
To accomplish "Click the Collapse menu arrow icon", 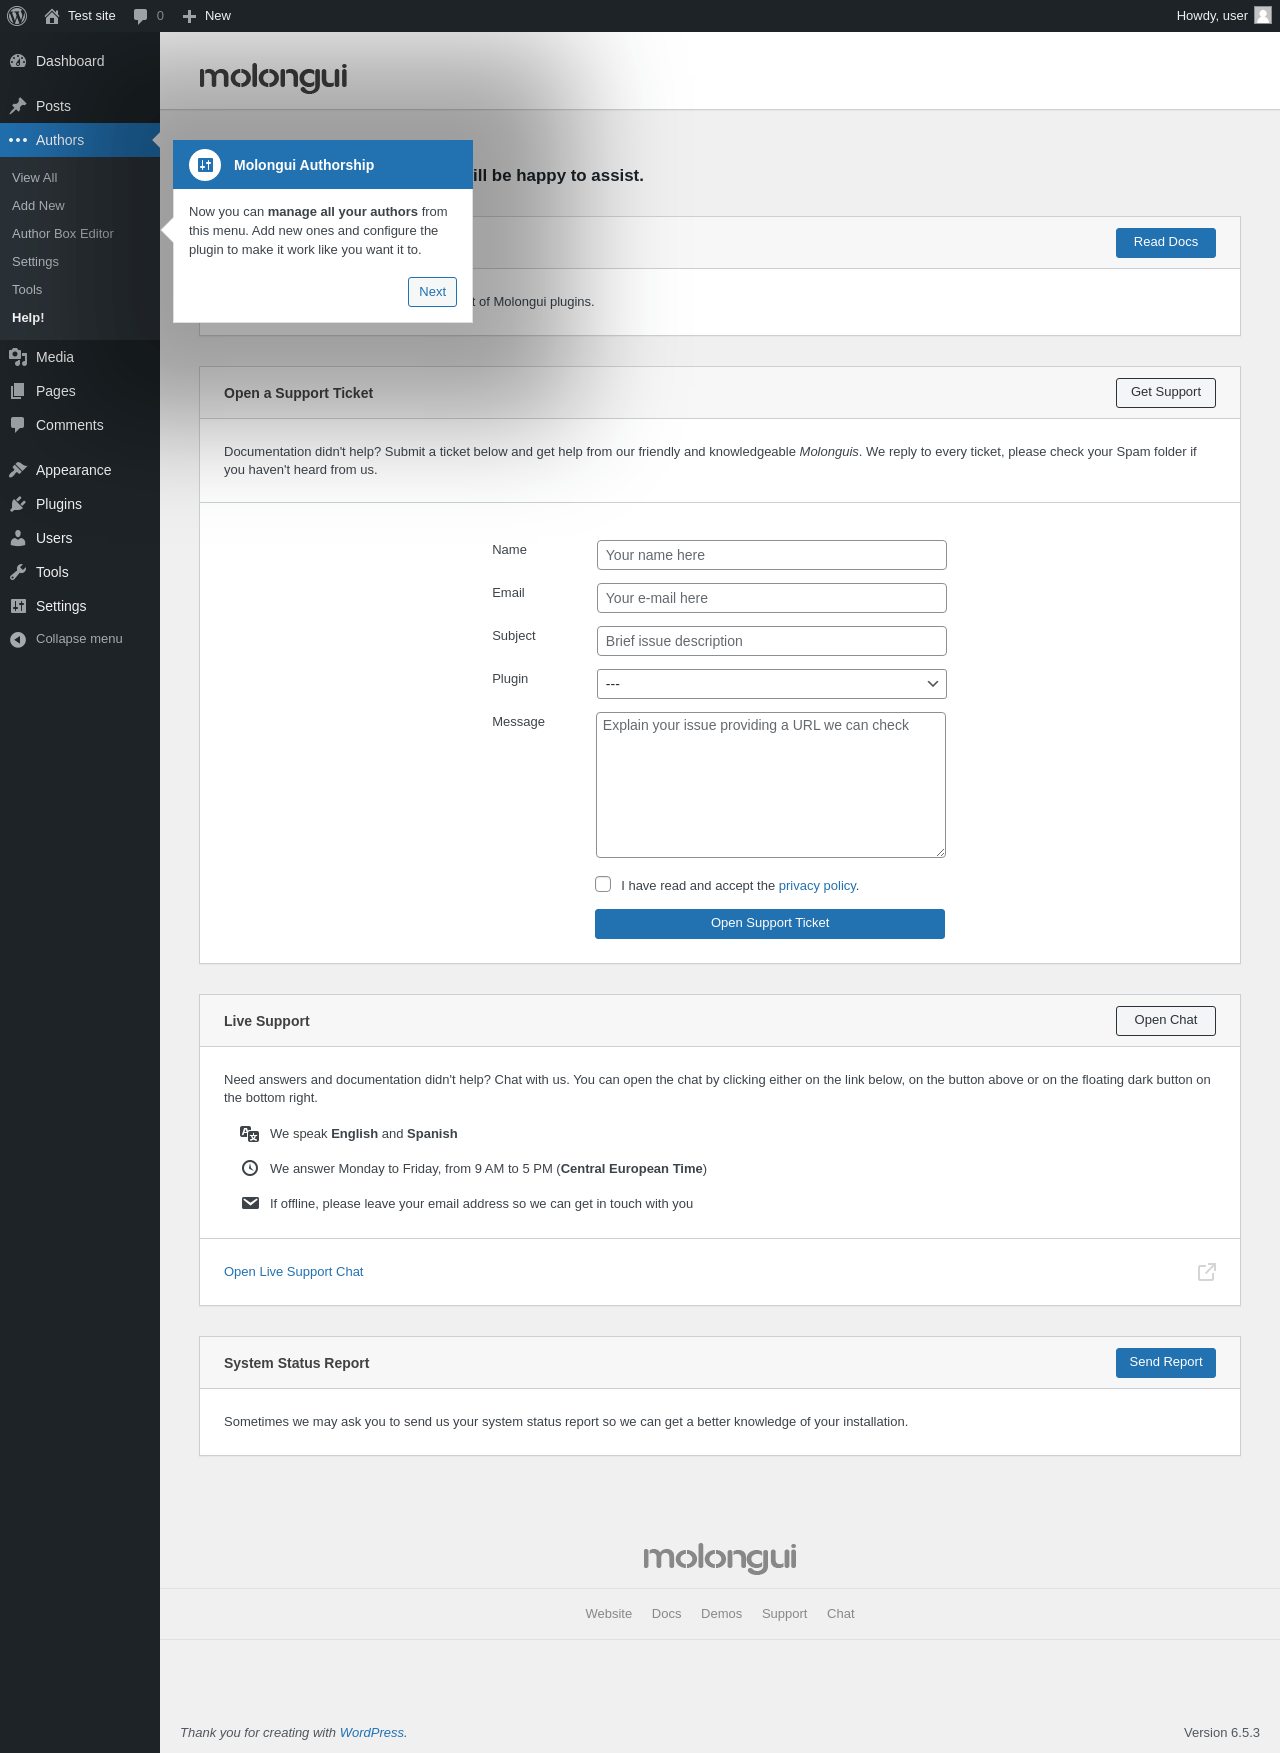I will tap(18, 639).
